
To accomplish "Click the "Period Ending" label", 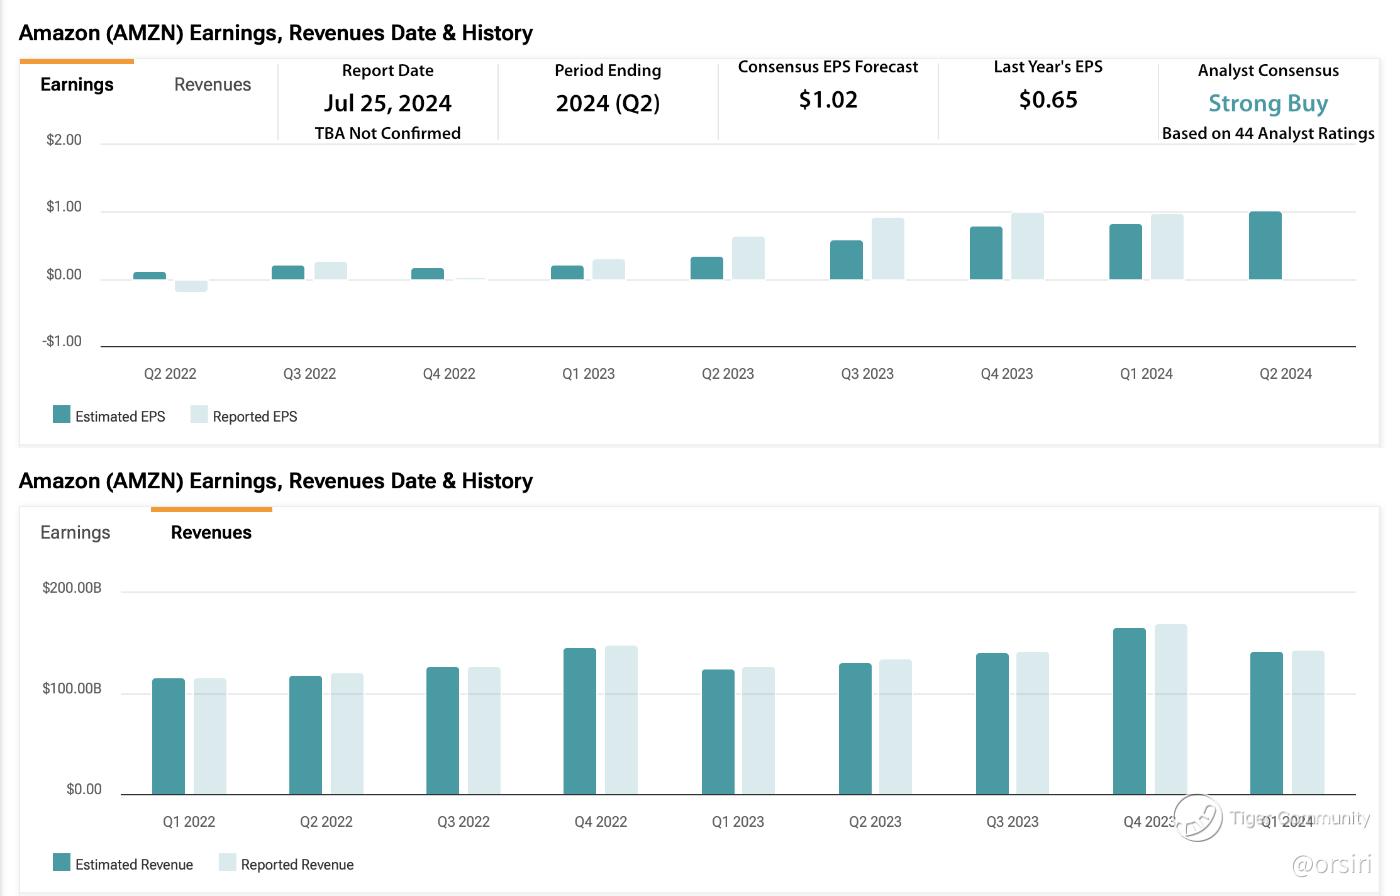I will (x=608, y=71).
